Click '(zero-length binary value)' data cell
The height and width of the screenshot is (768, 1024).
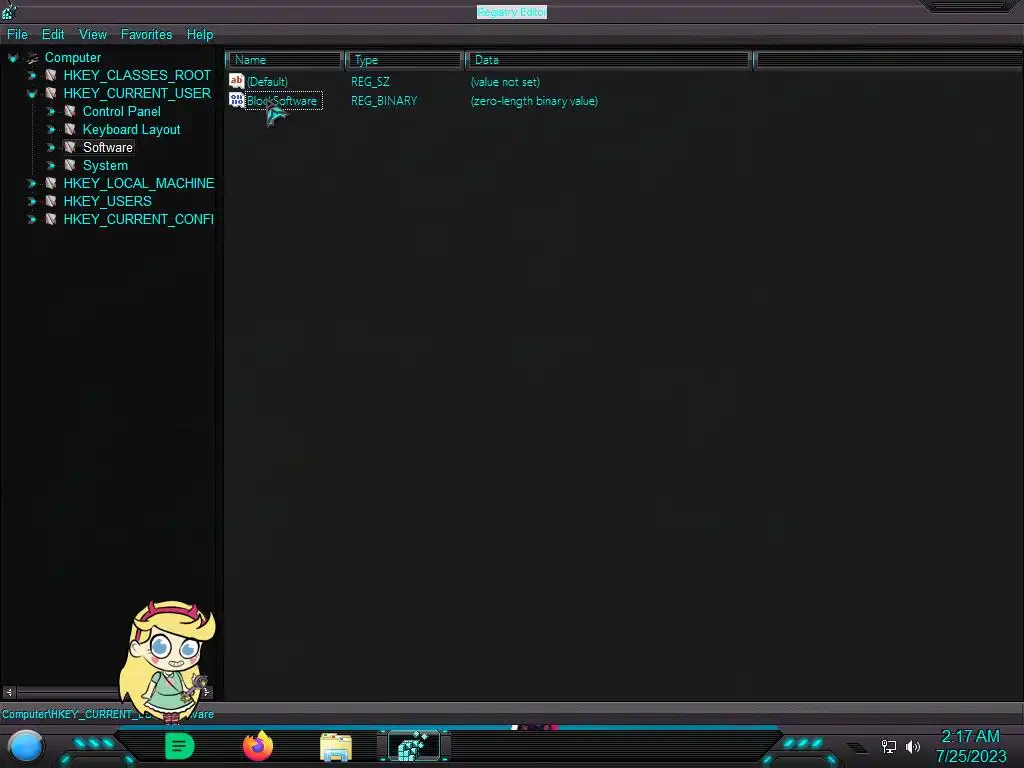coord(534,101)
